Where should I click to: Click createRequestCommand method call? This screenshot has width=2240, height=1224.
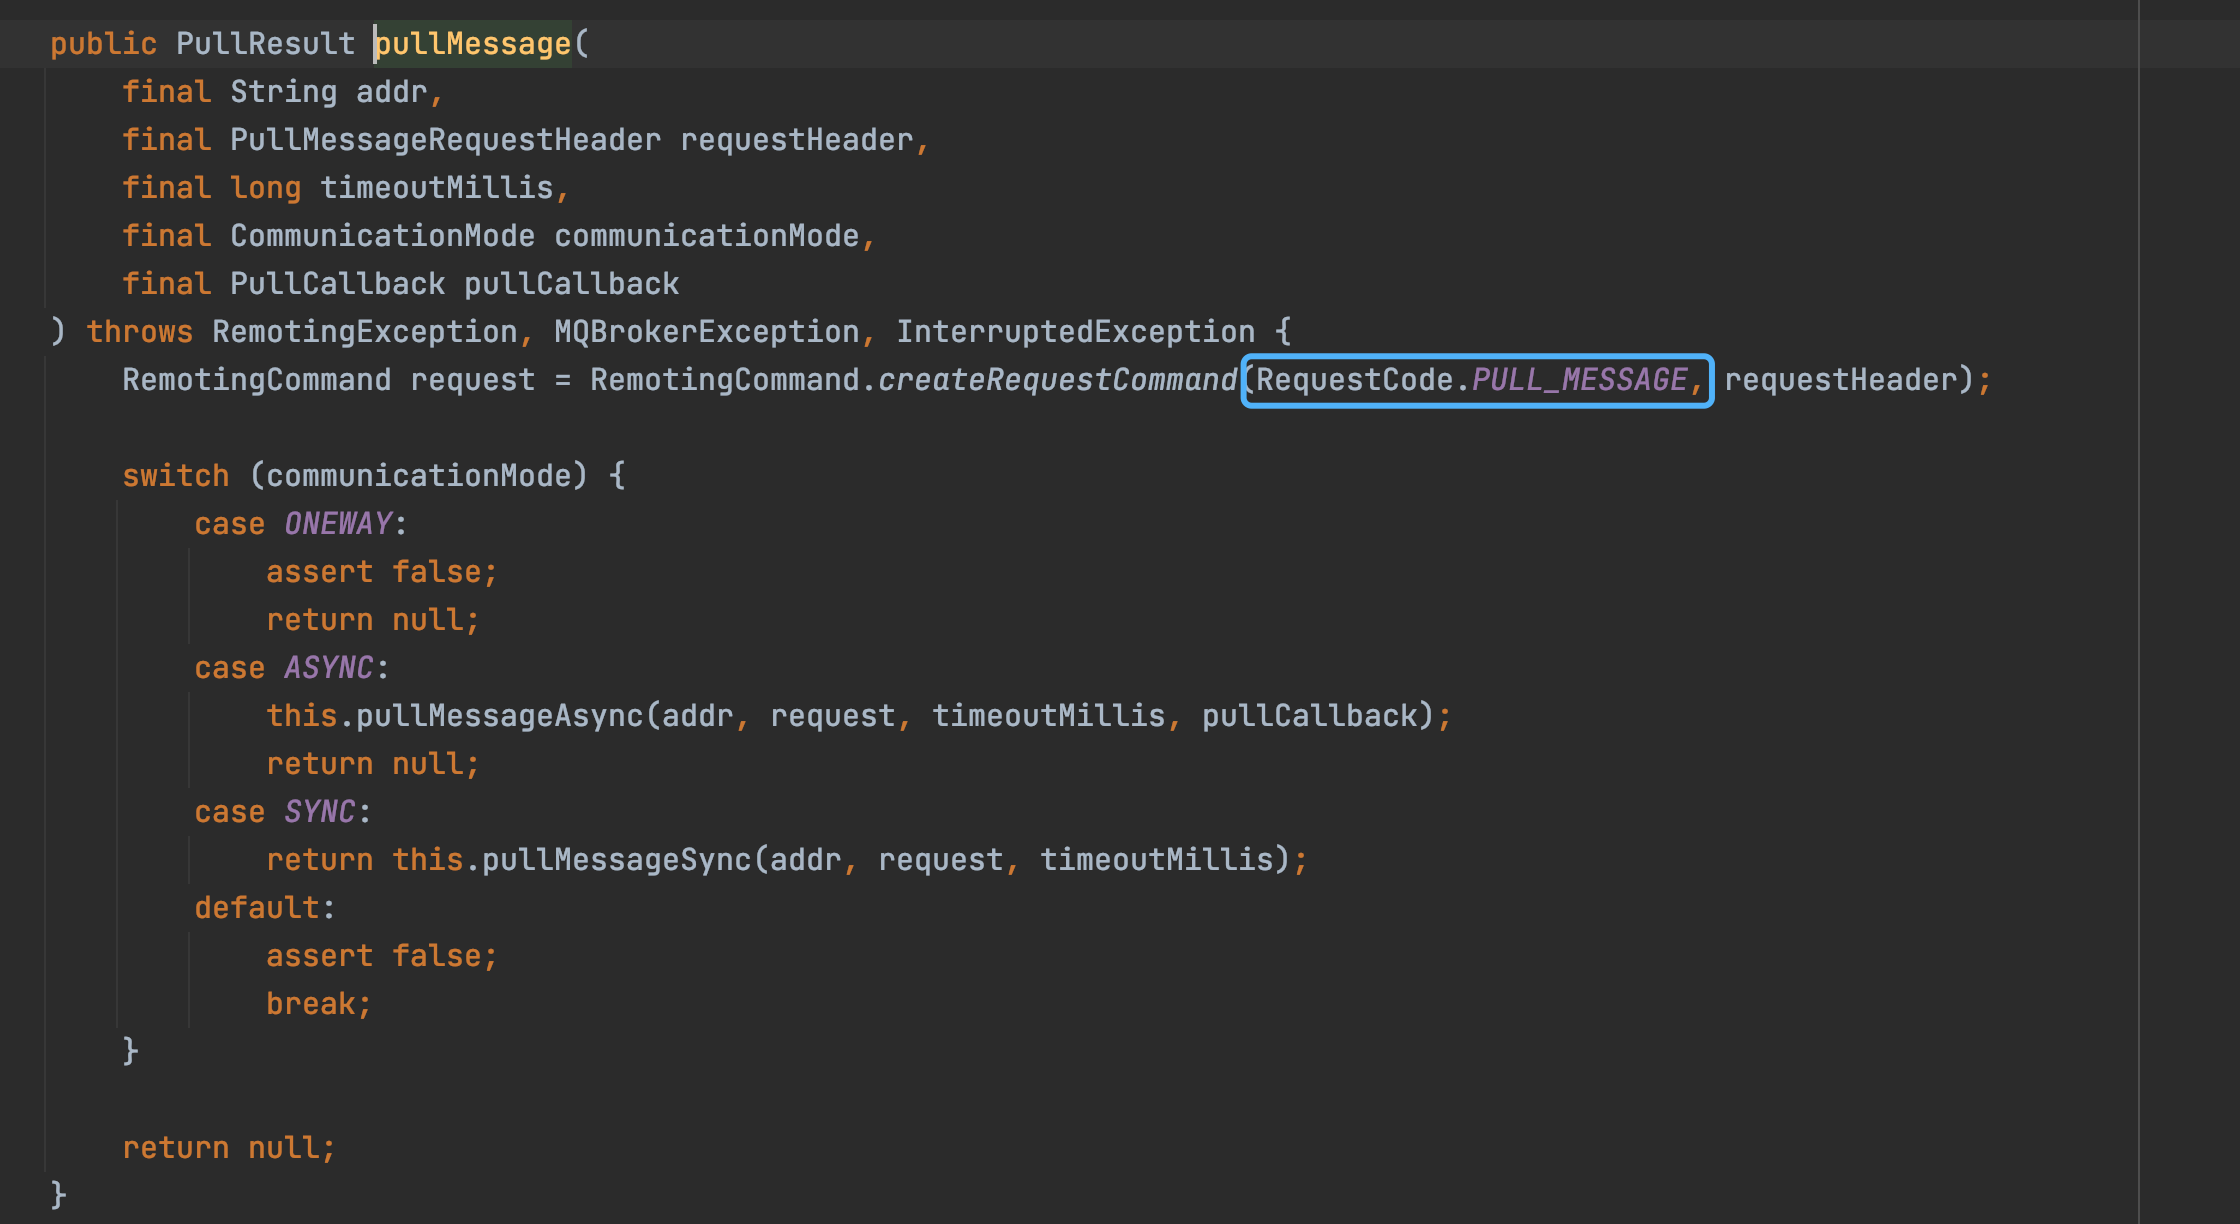[x=1057, y=380]
